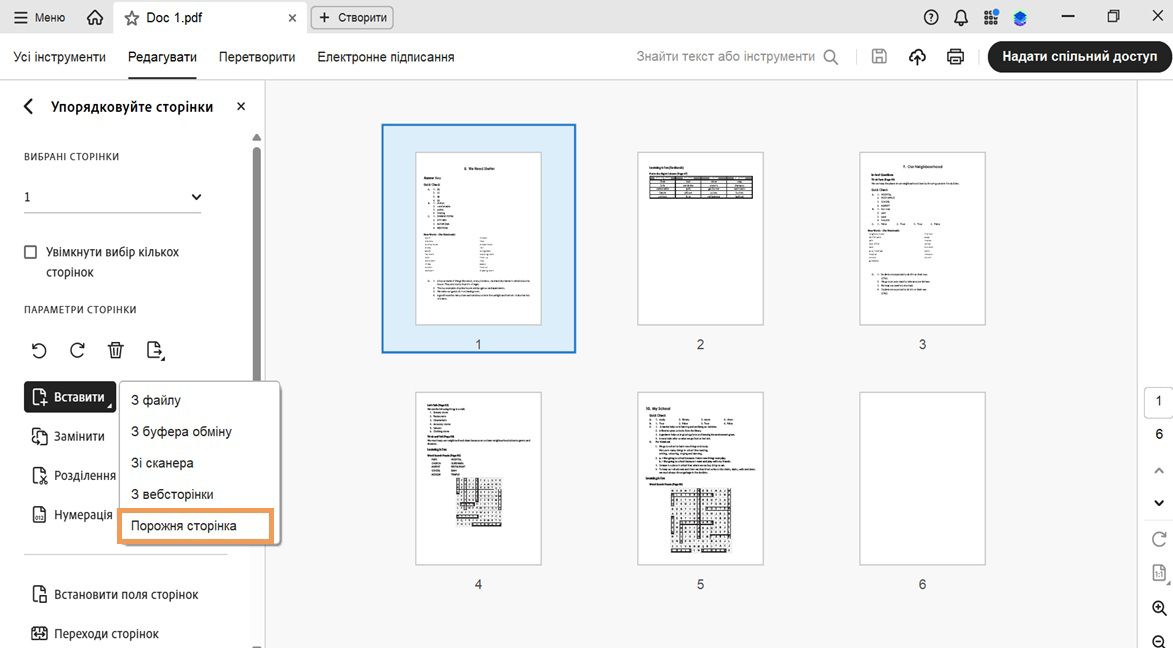Zoom in with the plus magnifier
Image resolution: width=1173 pixels, height=648 pixels.
[1160, 608]
